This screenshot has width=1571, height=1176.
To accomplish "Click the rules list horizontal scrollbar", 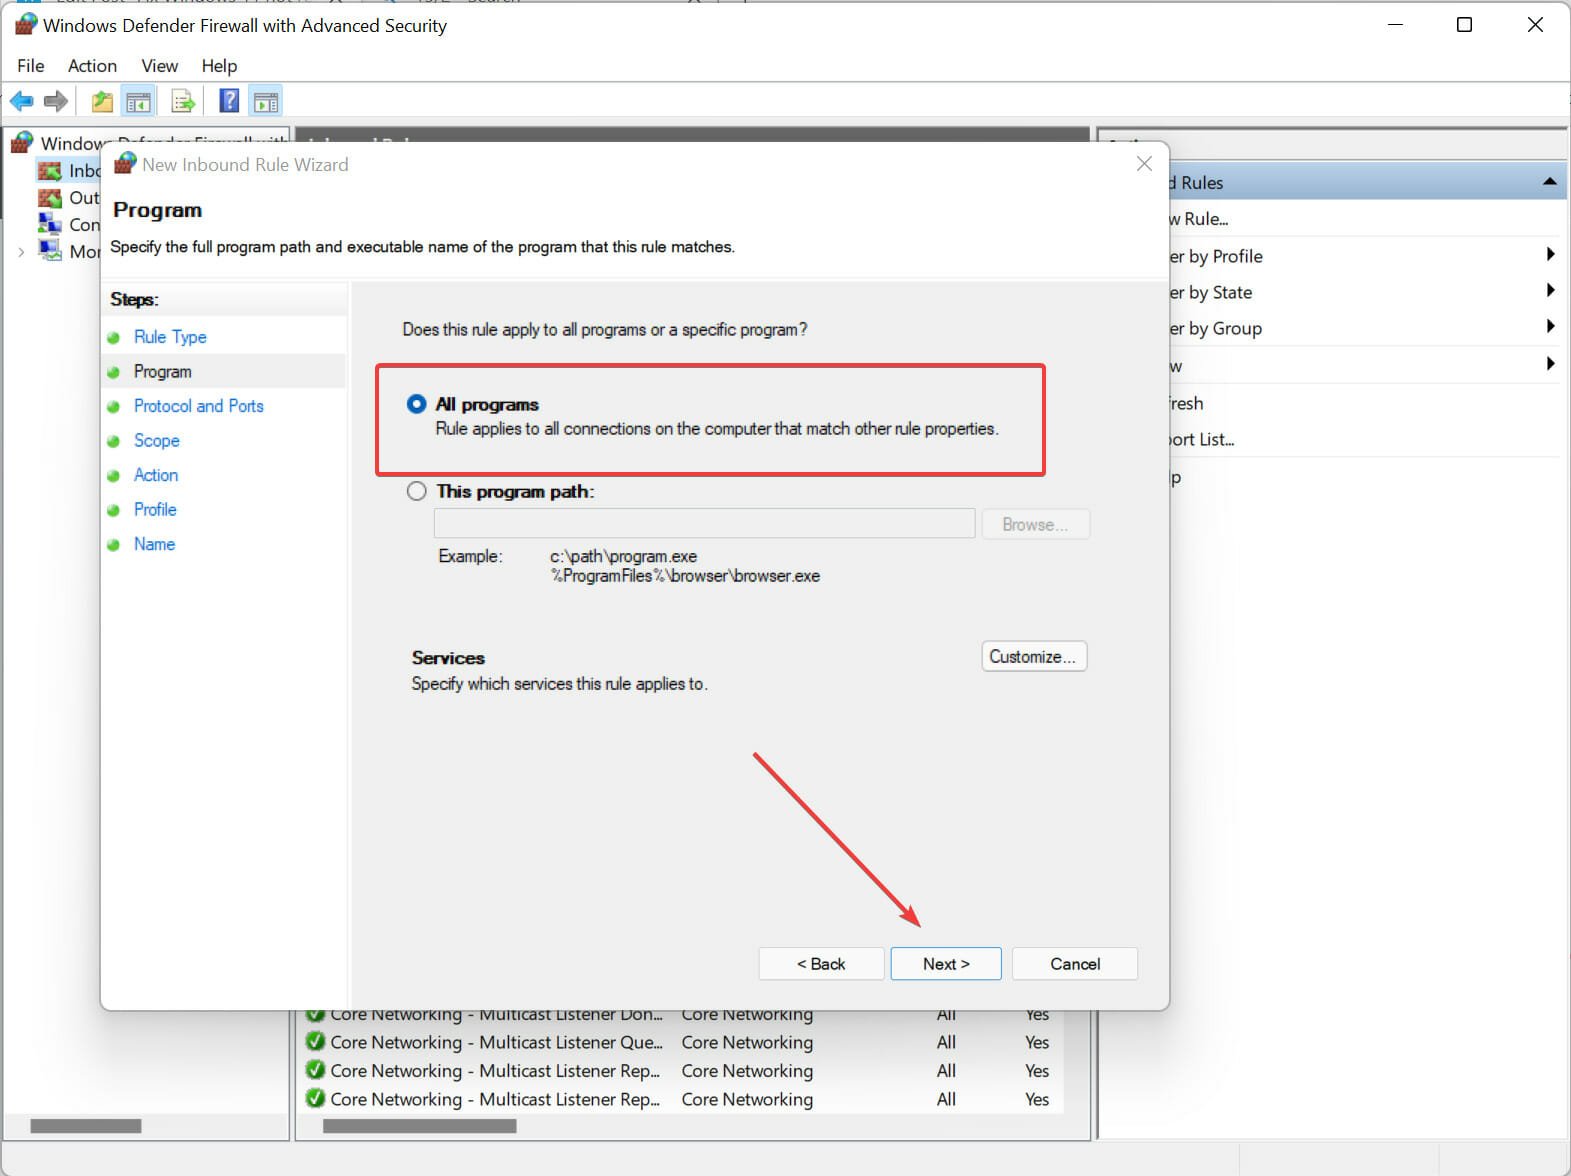I will pos(420,1126).
